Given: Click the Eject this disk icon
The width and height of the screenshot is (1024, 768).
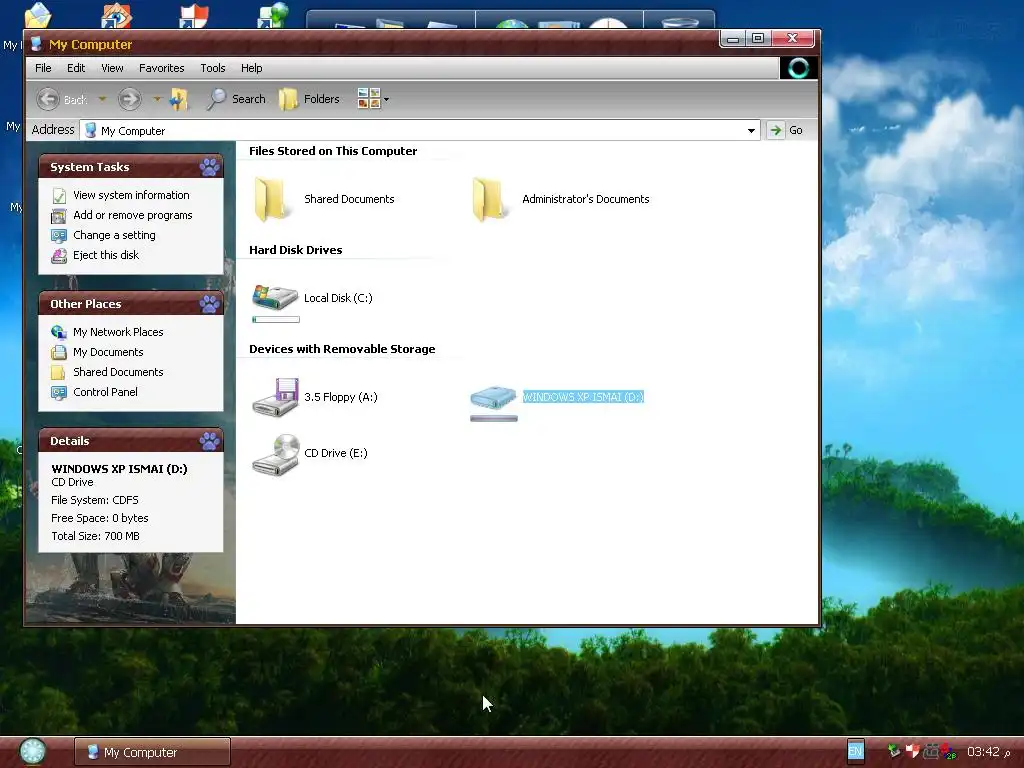Looking at the screenshot, I should click(x=59, y=255).
